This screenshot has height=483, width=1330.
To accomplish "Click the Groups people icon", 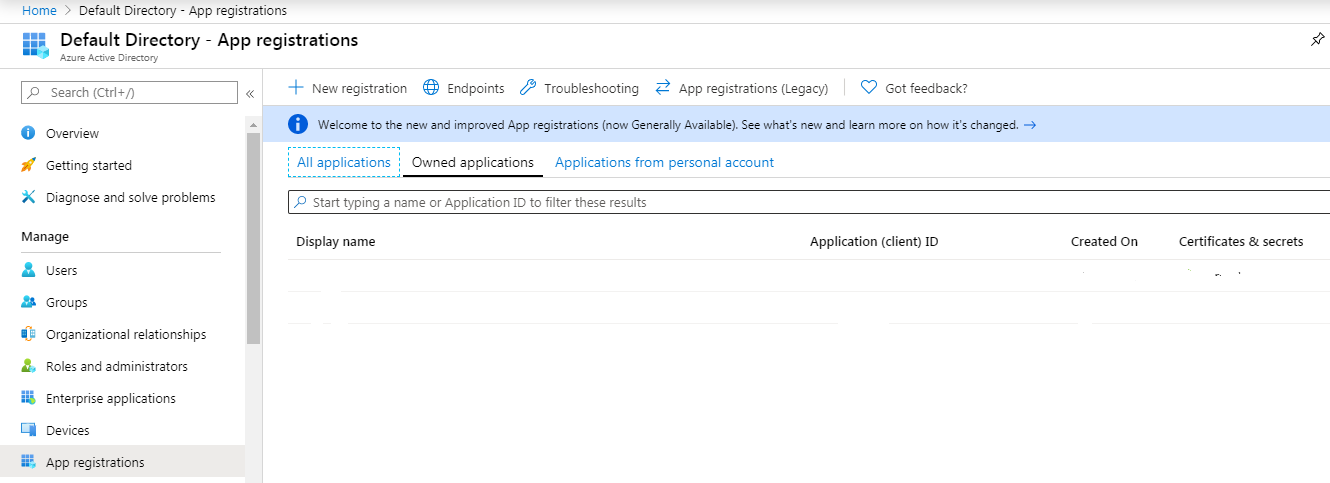I will pyautogui.click(x=28, y=302).
